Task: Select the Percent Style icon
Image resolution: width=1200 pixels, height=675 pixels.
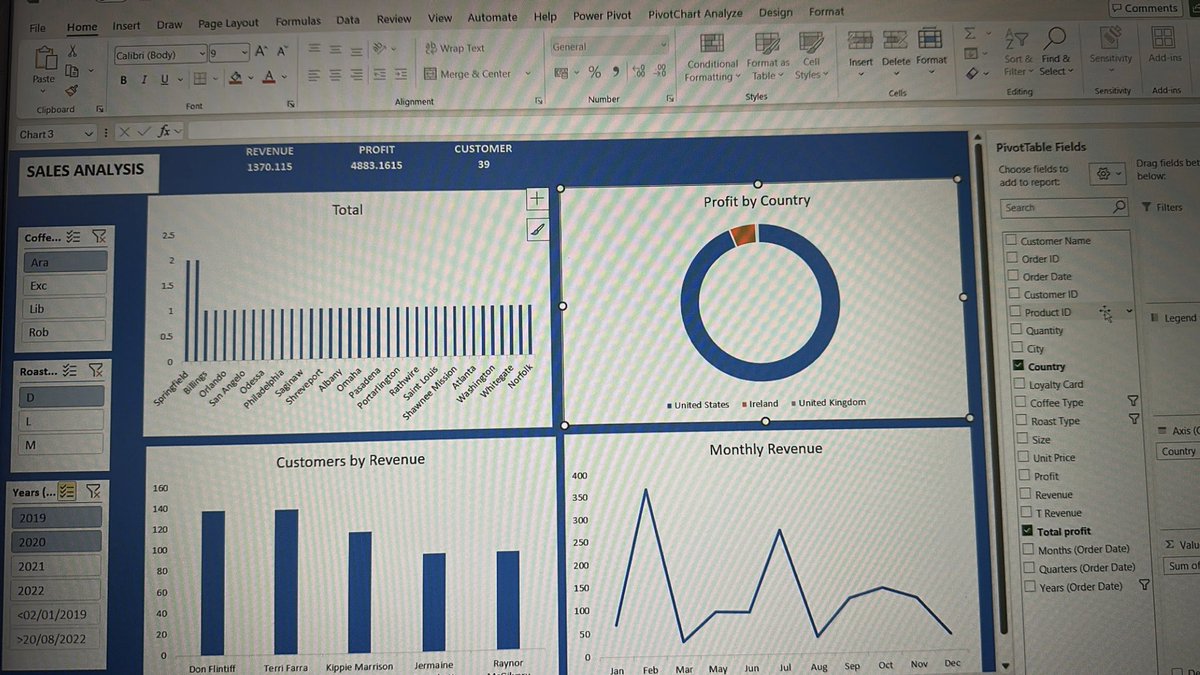Action: tap(596, 73)
